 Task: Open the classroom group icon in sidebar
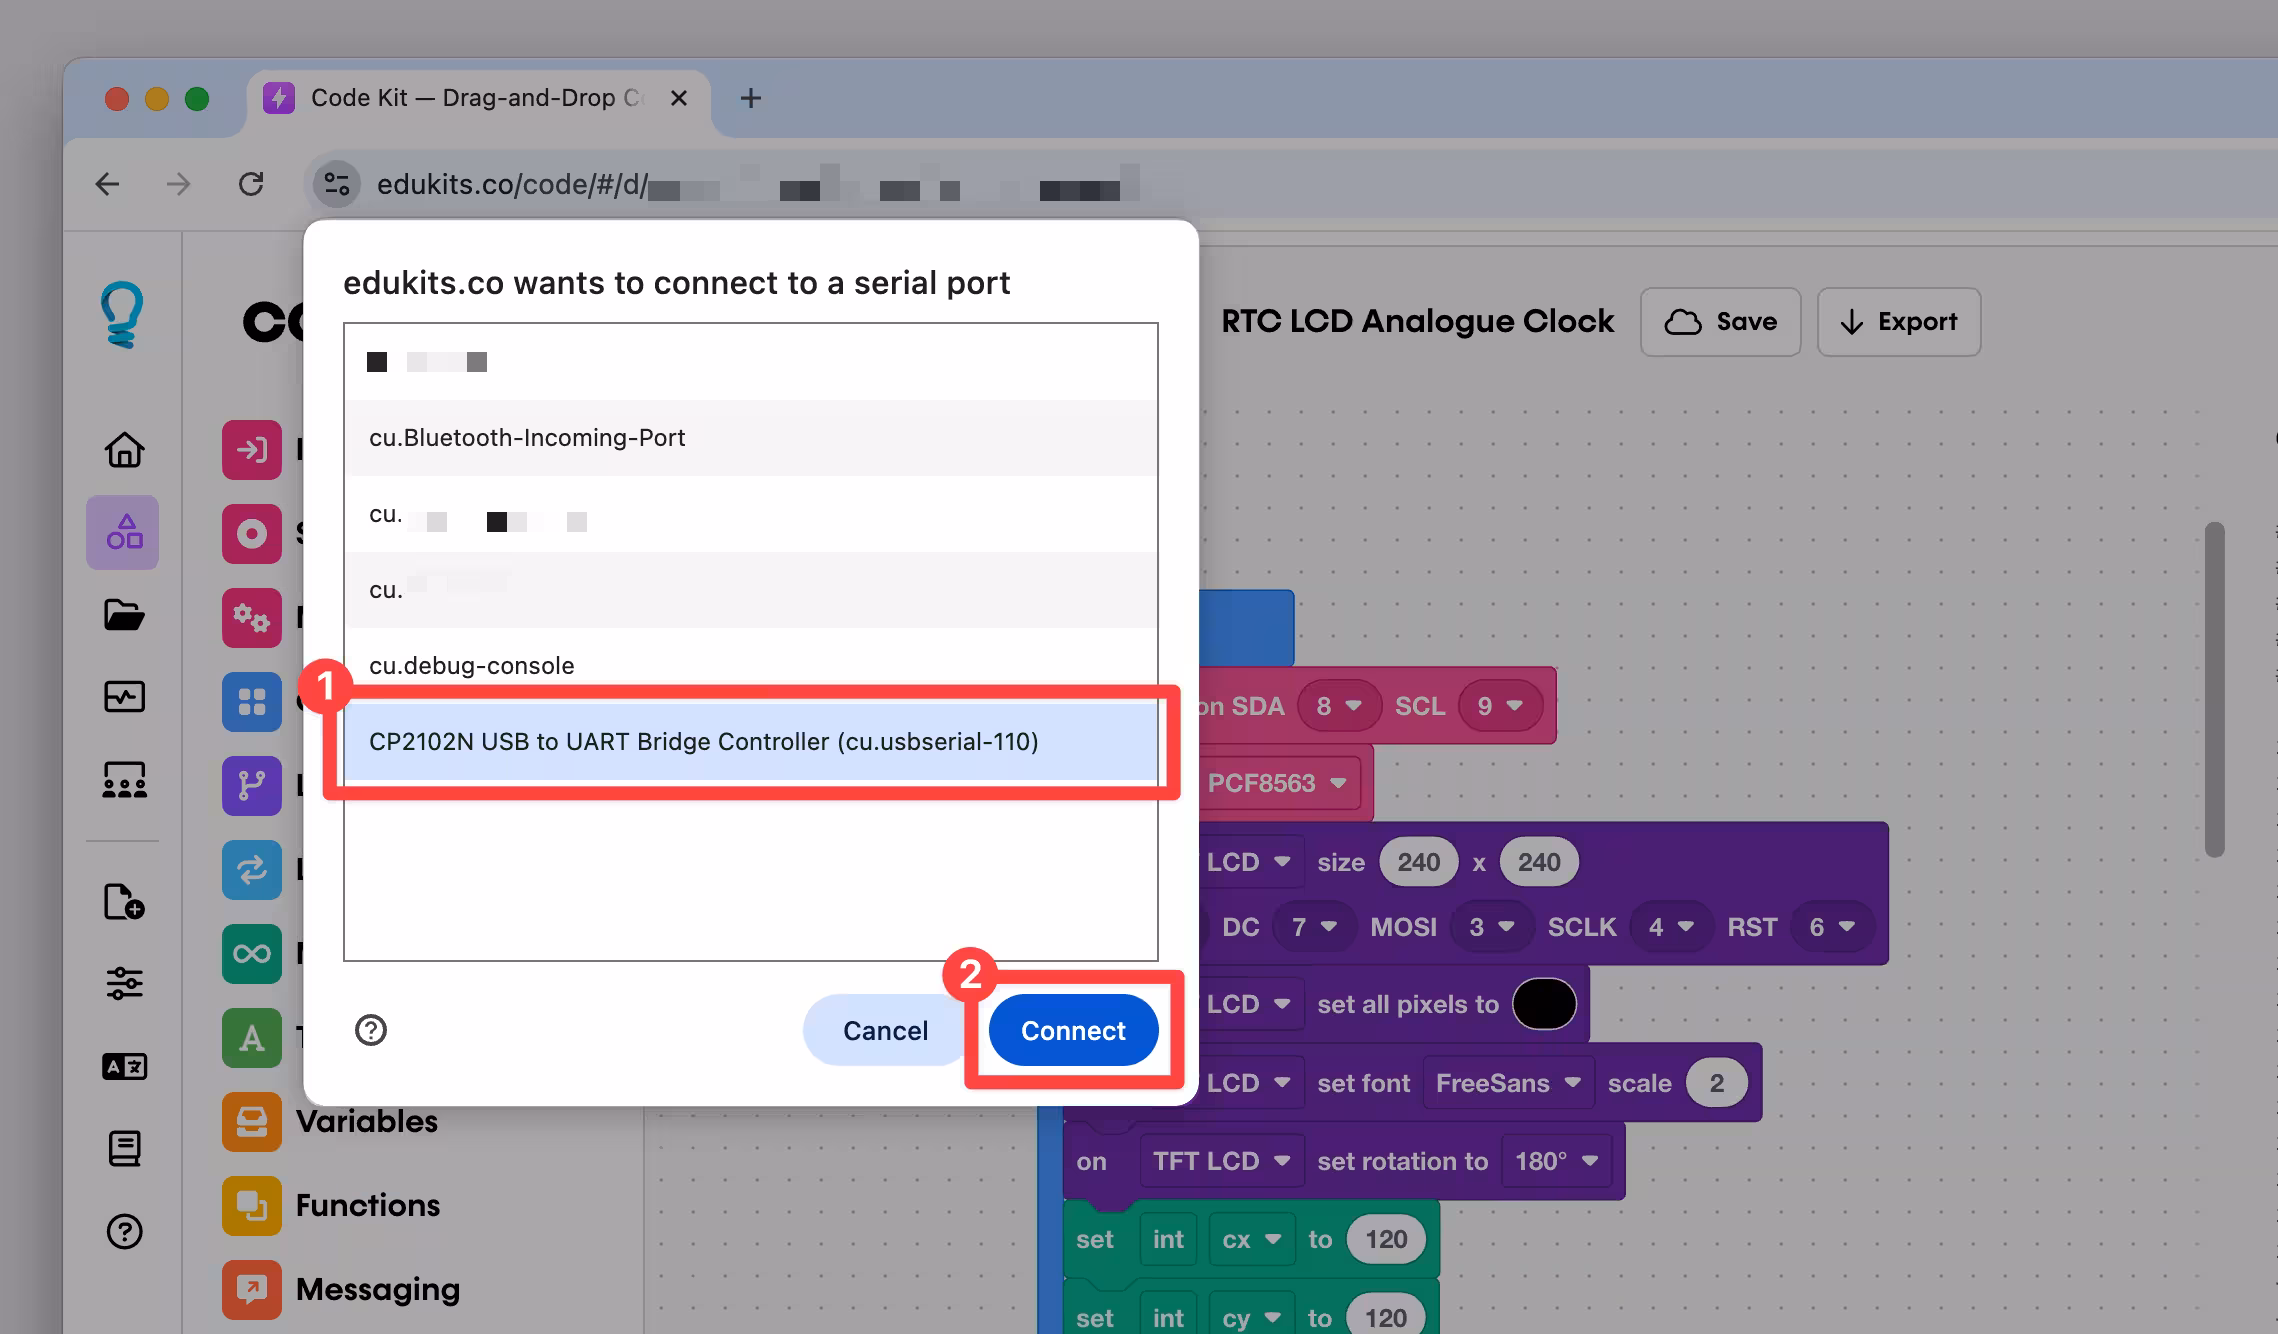click(124, 779)
